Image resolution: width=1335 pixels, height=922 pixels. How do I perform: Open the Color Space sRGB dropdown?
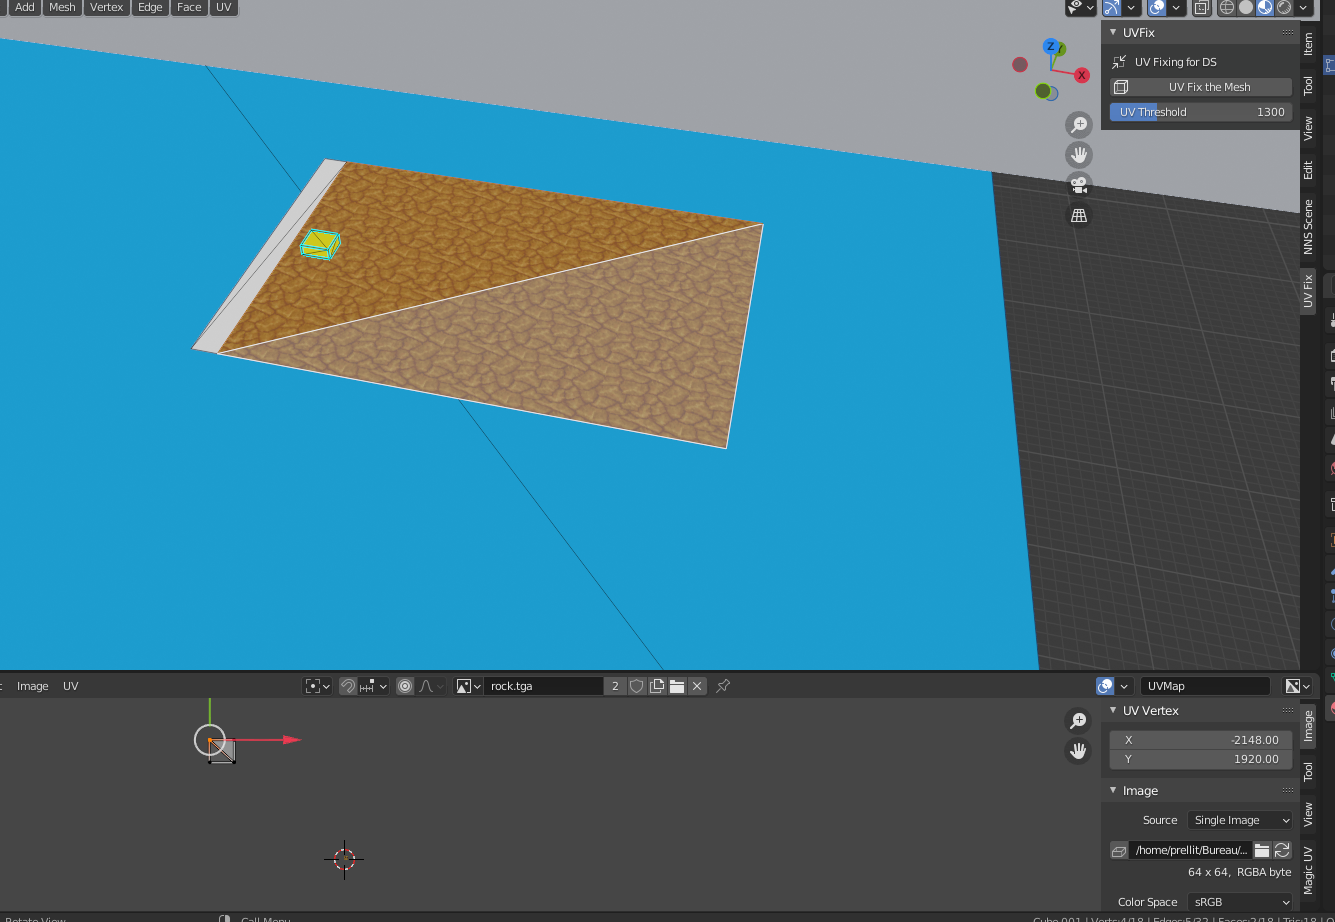(x=1240, y=902)
